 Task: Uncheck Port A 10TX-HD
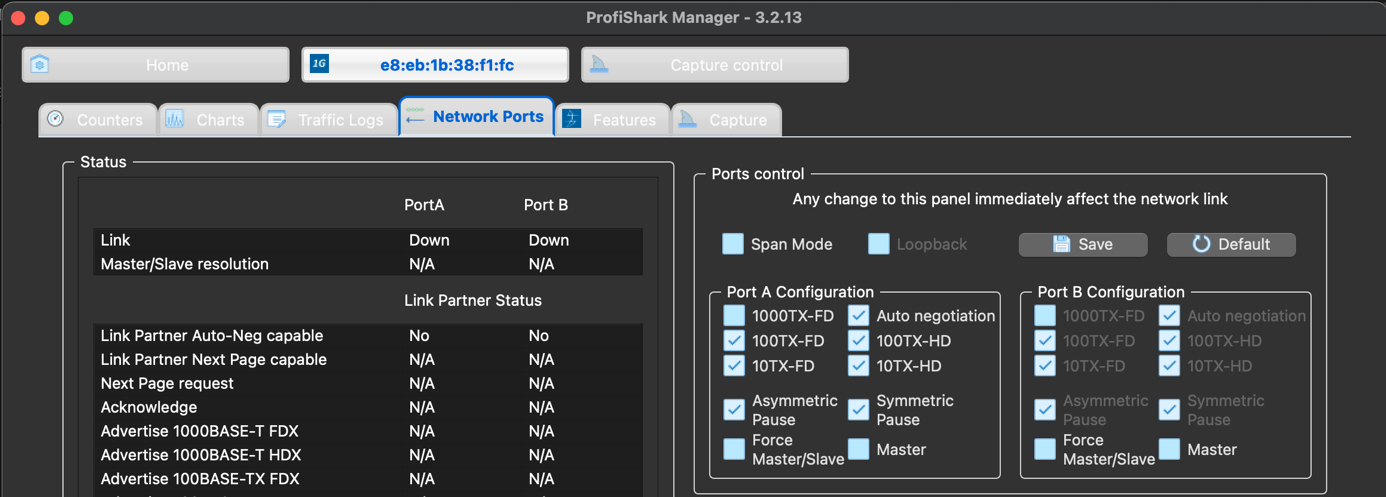[859, 366]
